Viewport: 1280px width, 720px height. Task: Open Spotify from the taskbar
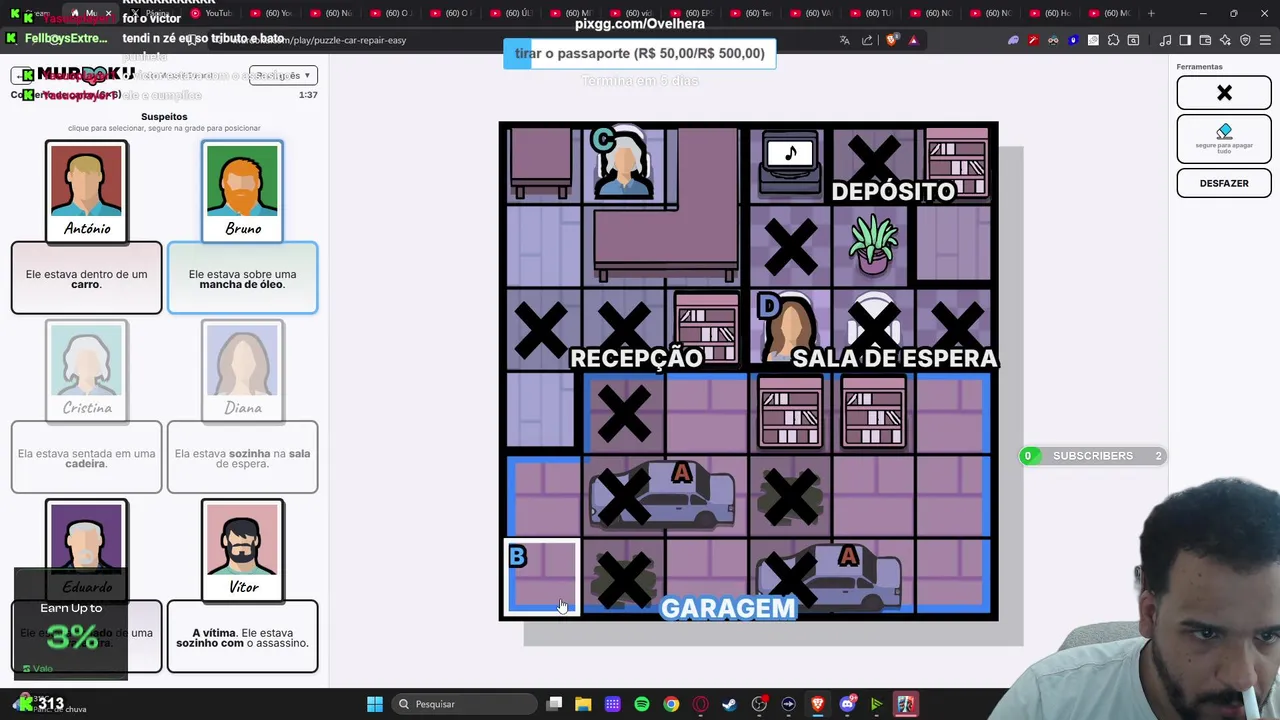point(642,704)
